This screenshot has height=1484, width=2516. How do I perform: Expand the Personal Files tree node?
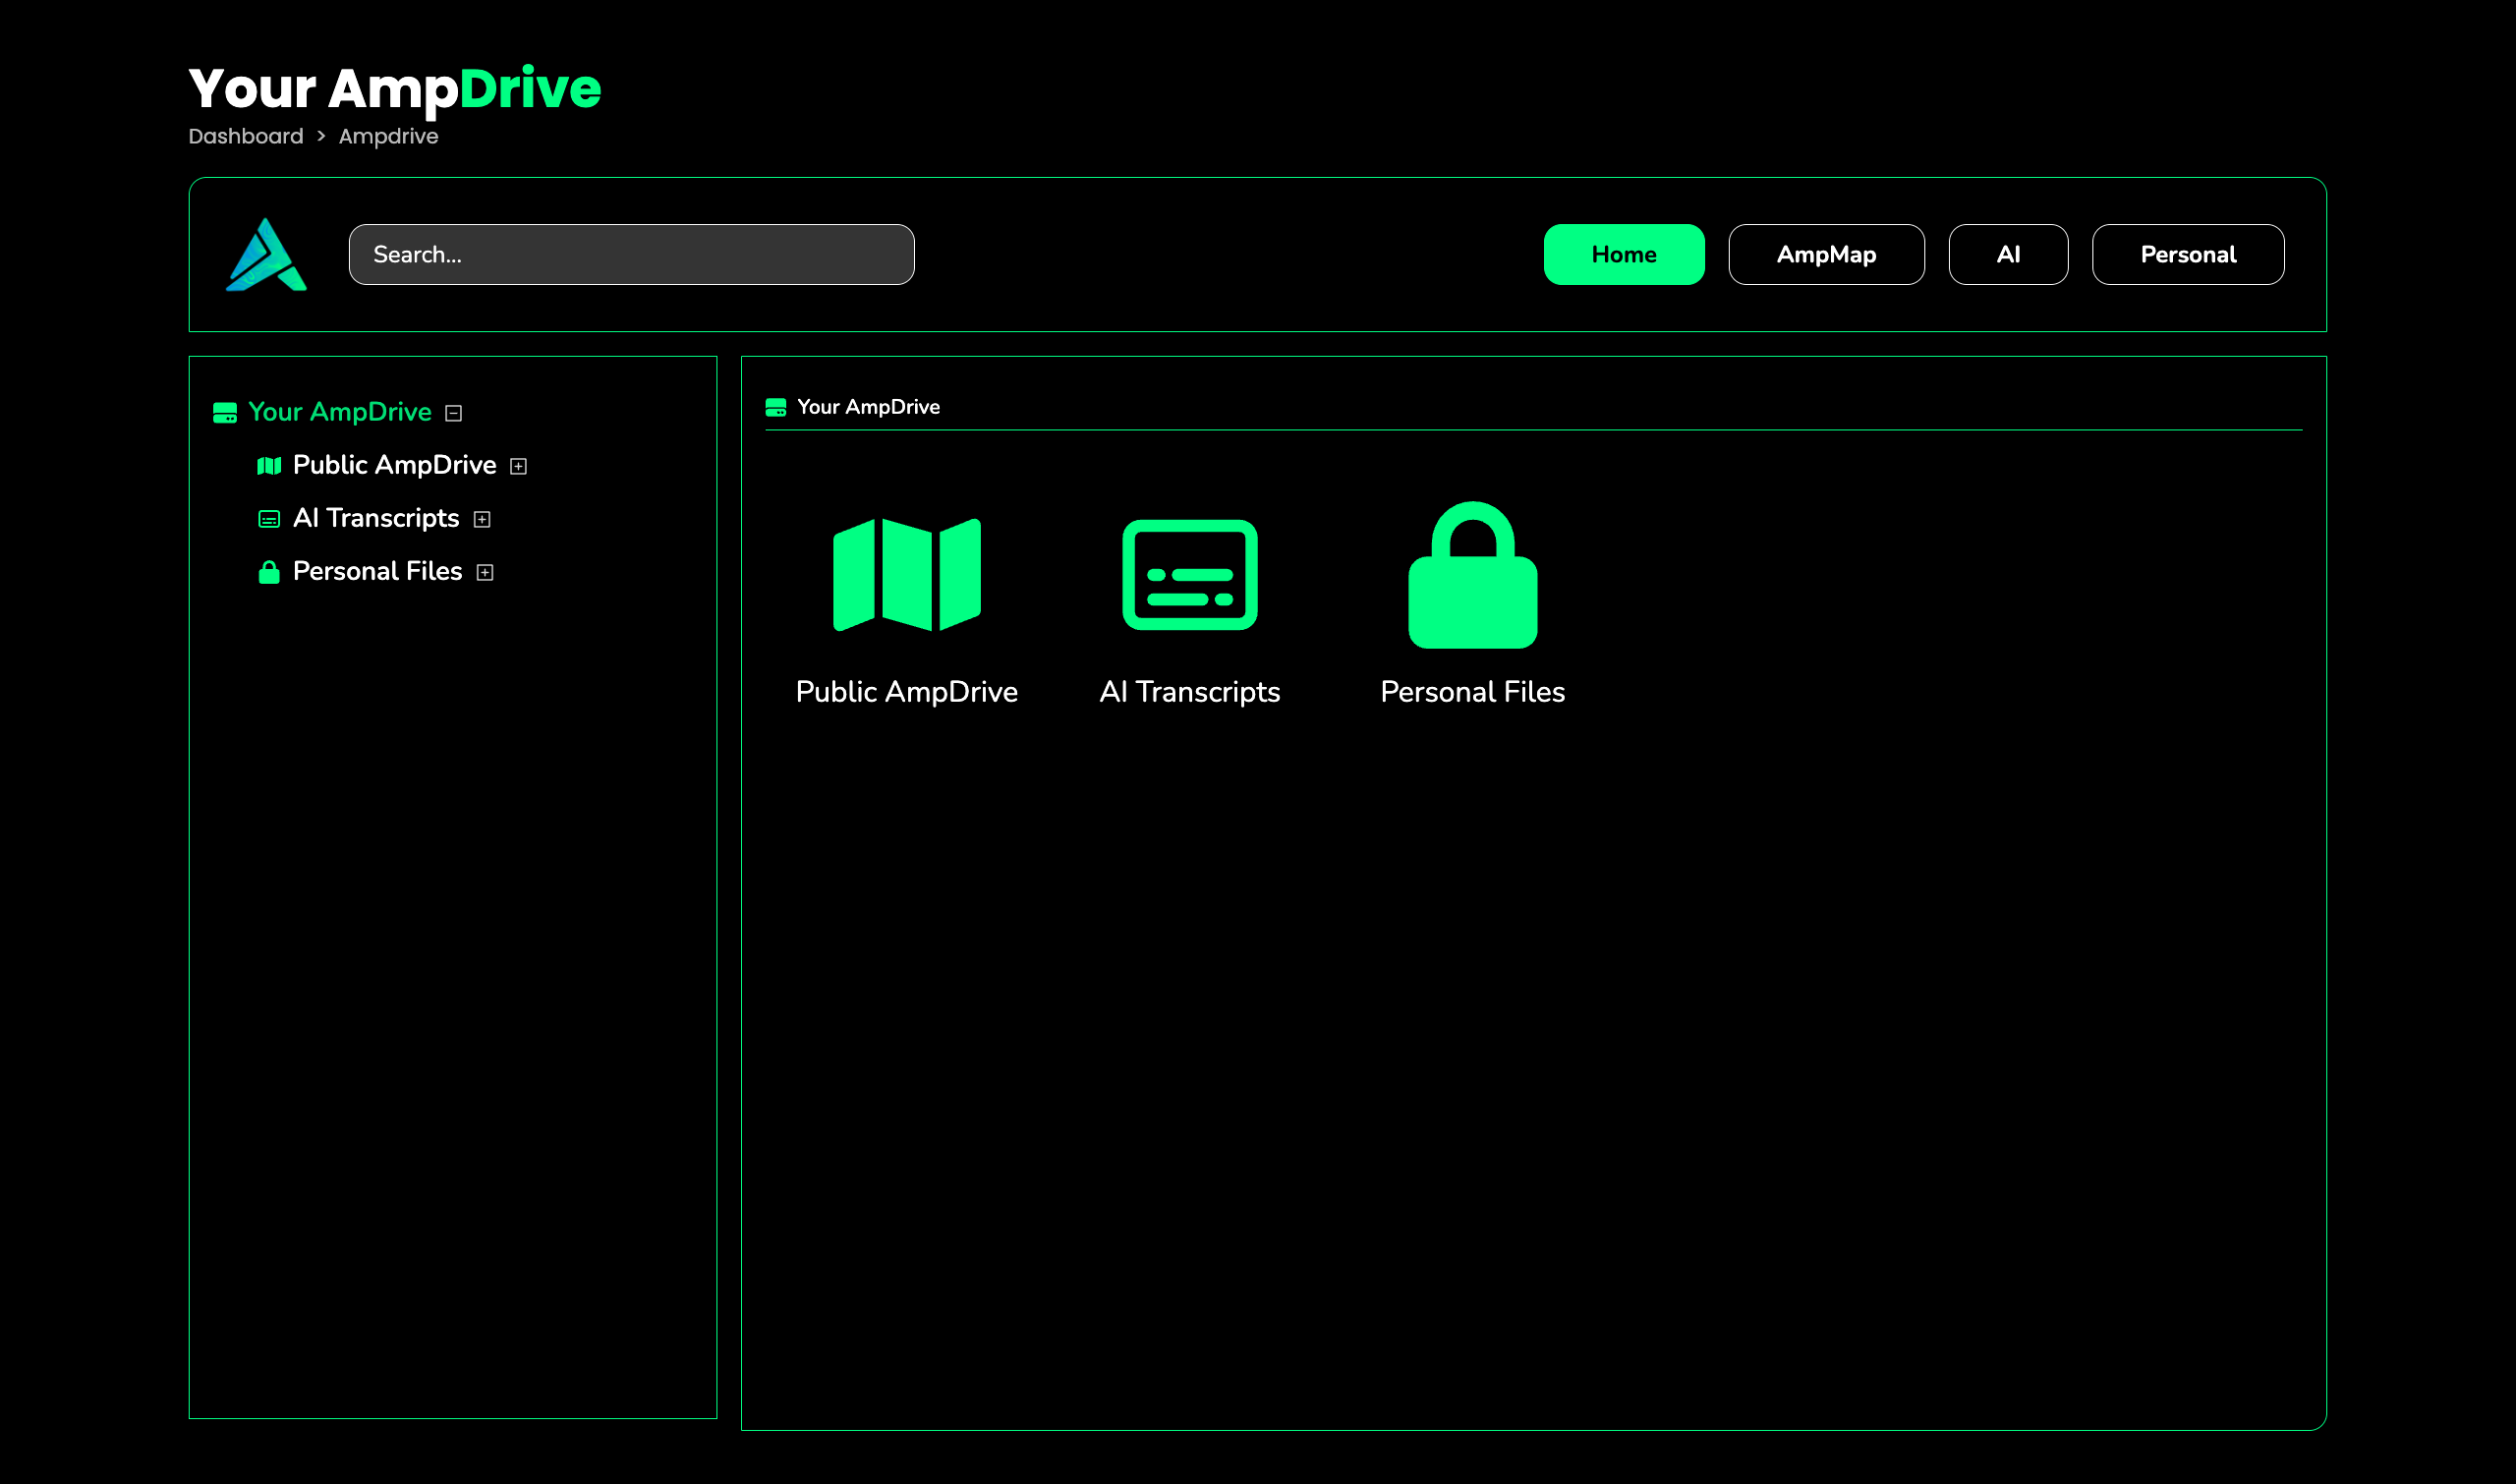point(485,572)
